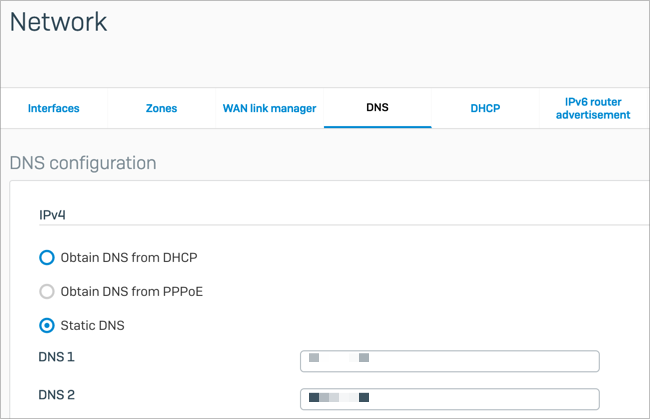Choose Obtain DNS from PPPoE radio button
The width and height of the screenshot is (650, 419).
click(x=47, y=291)
